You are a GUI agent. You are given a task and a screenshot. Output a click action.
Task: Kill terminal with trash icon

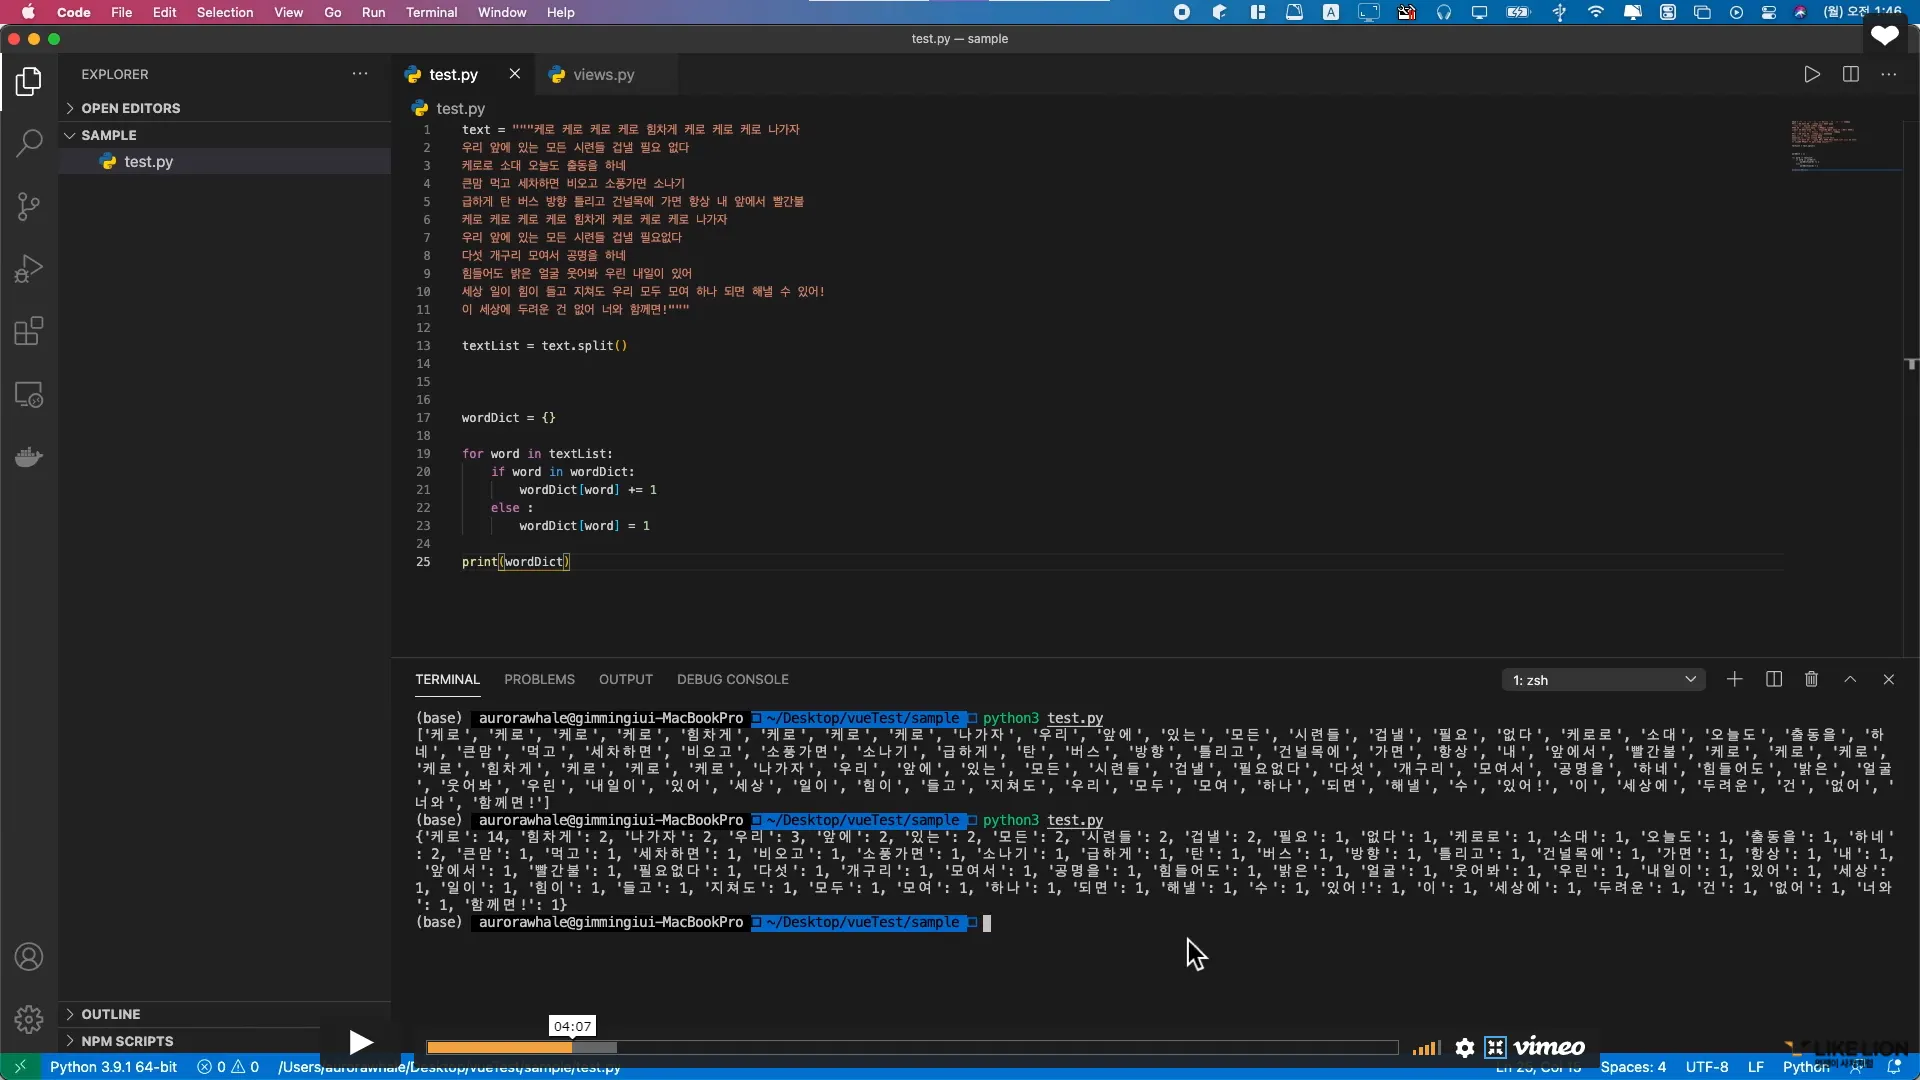(x=1811, y=679)
